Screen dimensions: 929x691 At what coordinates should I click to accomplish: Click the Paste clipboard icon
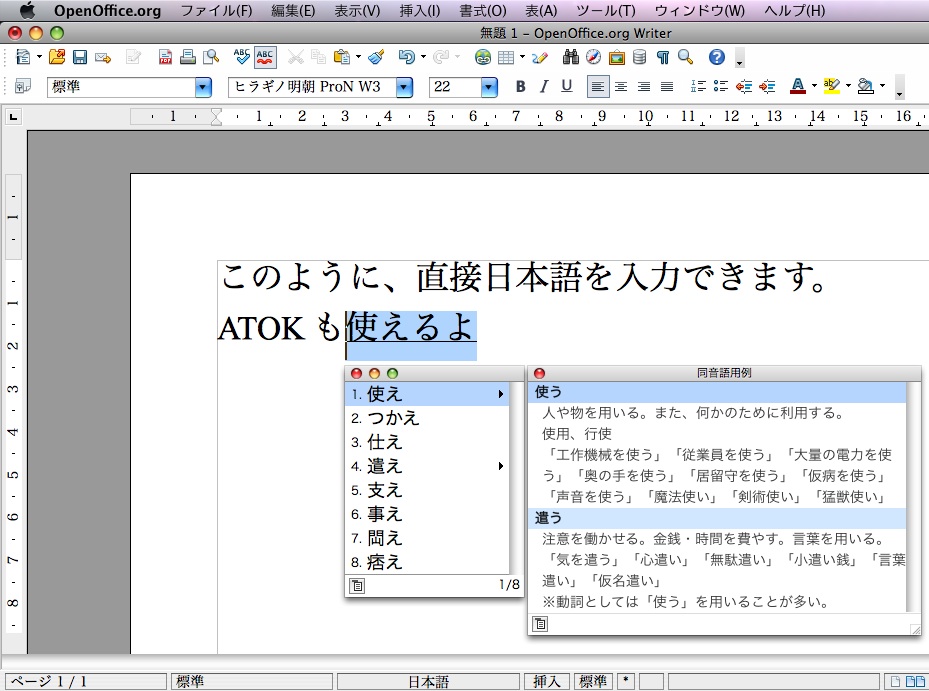(342, 57)
